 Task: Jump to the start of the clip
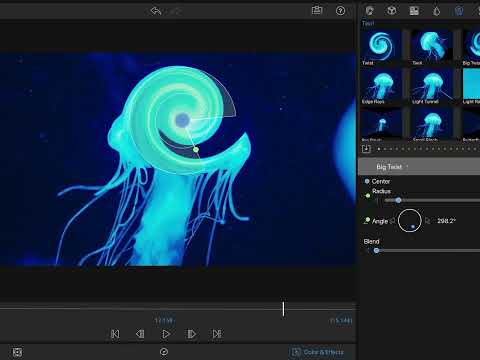click(x=115, y=334)
